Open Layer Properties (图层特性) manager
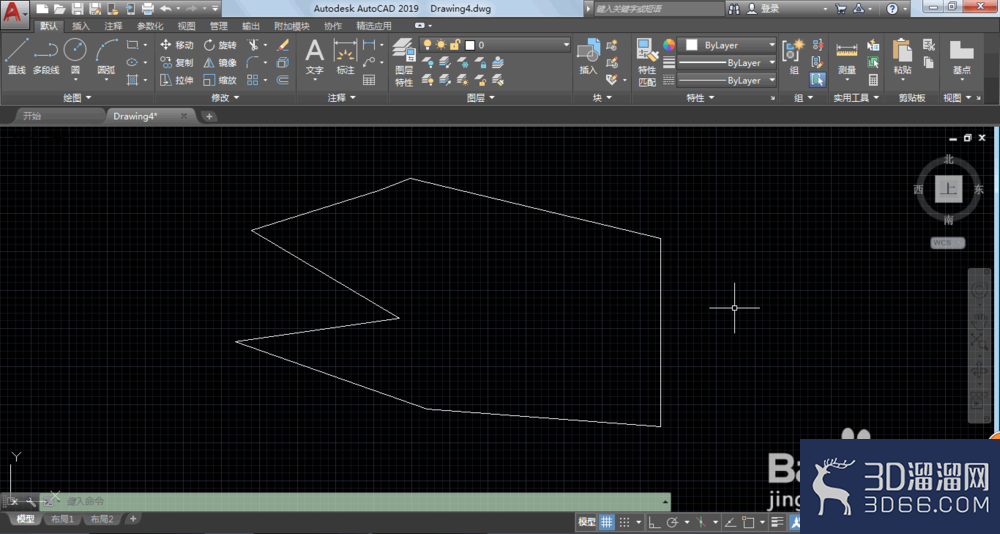 pos(403,62)
